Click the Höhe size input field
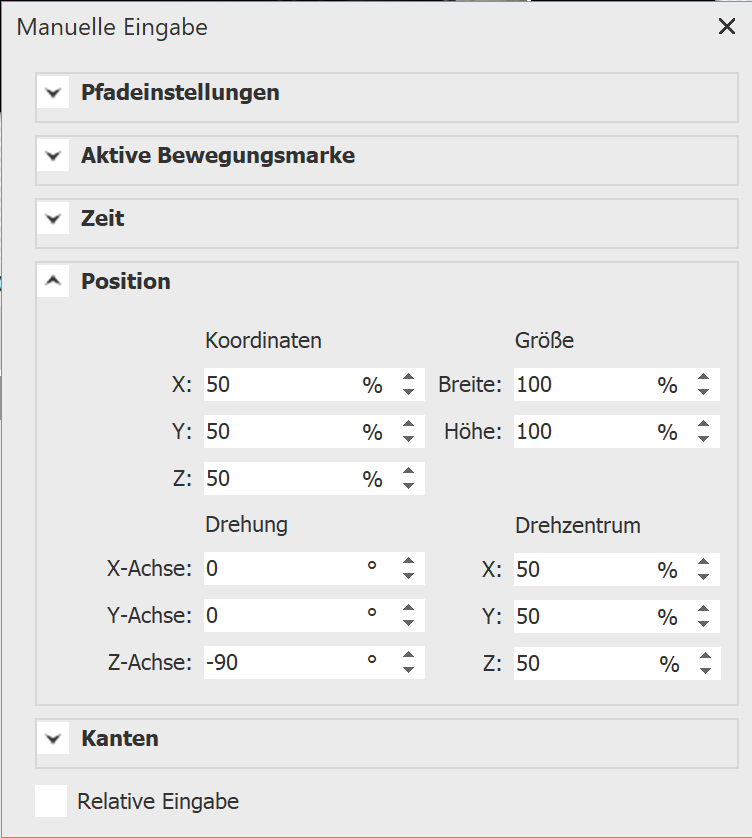The width and height of the screenshot is (752, 838). coord(580,432)
